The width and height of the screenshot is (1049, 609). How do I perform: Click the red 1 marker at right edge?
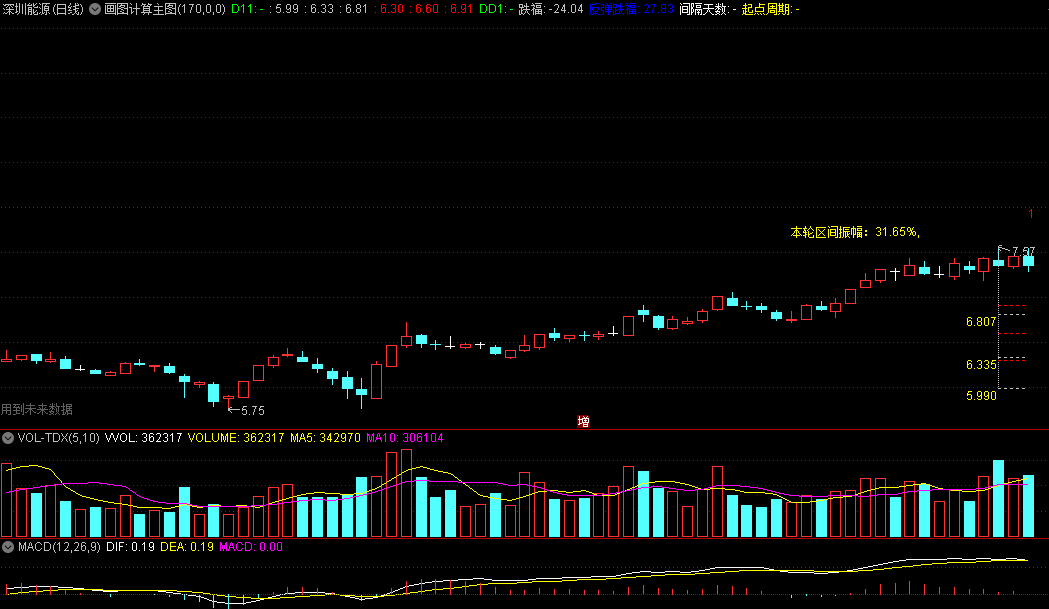pos(1031,214)
